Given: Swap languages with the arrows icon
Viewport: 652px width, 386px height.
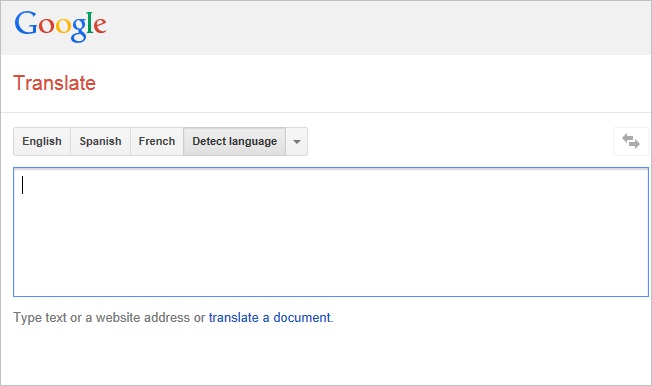Looking at the screenshot, I should click(x=630, y=141).
